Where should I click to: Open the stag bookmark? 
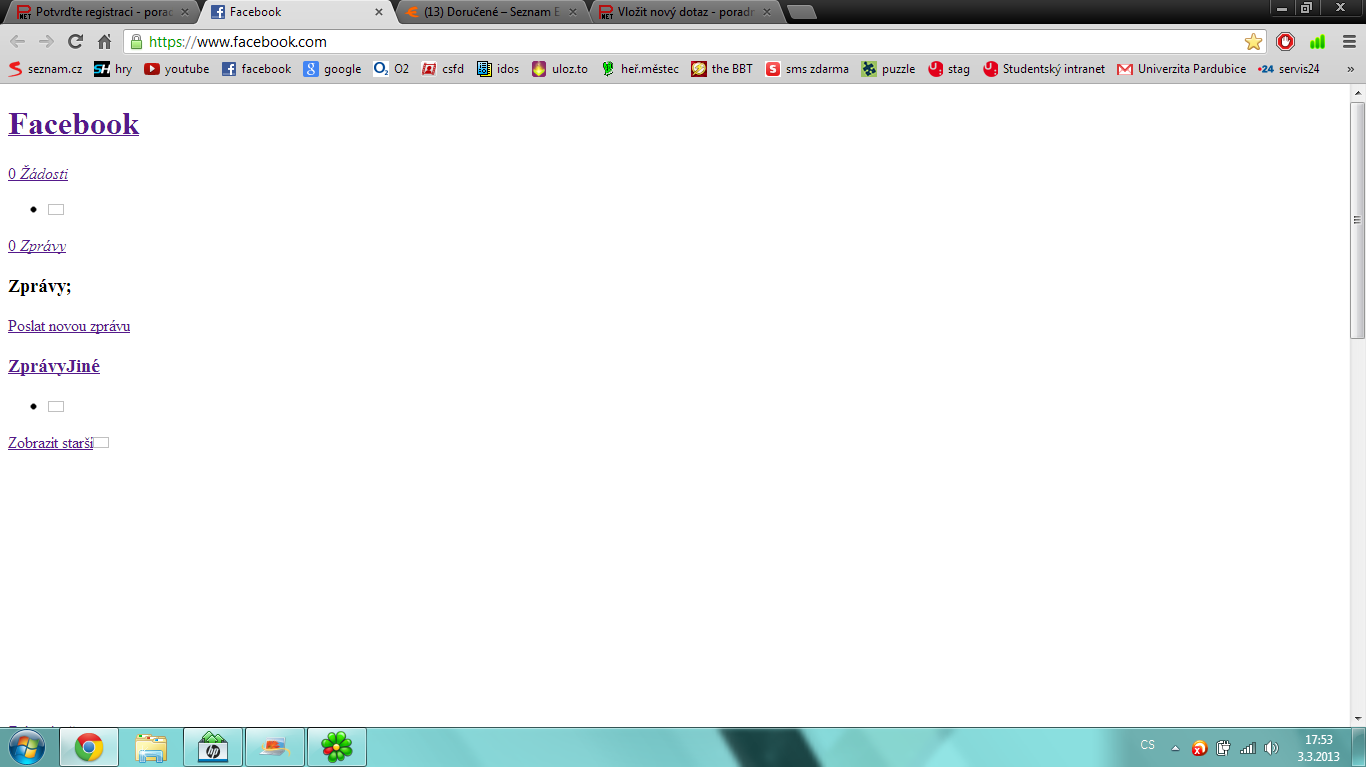click(x=949, y=69)
